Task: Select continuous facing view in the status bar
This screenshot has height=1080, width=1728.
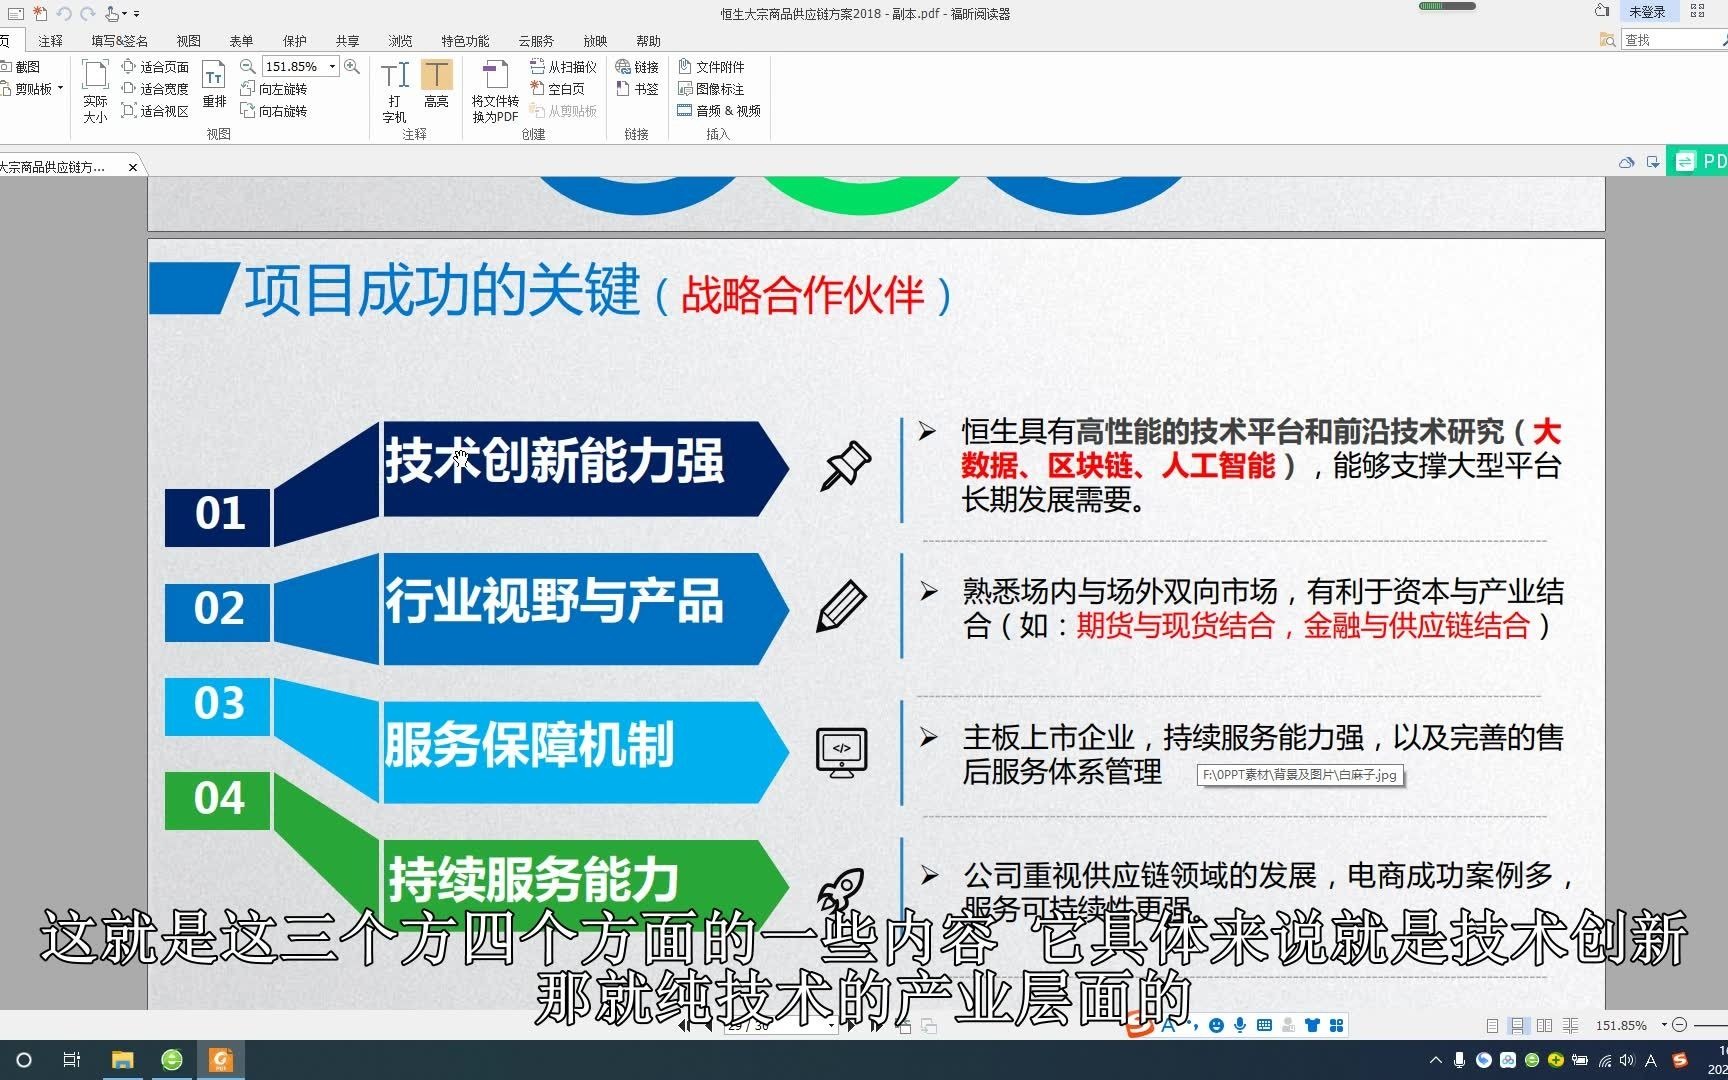Action: (x=1570, y=1025)
